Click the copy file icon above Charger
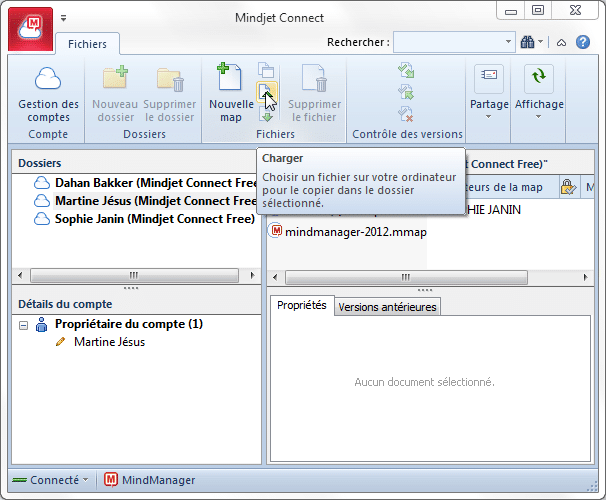 (266, 70)
